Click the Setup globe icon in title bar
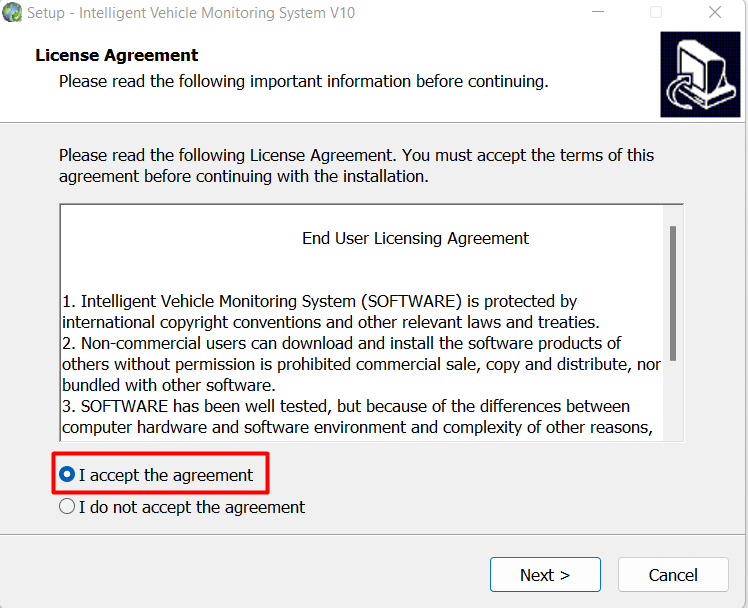 point(12,13)
